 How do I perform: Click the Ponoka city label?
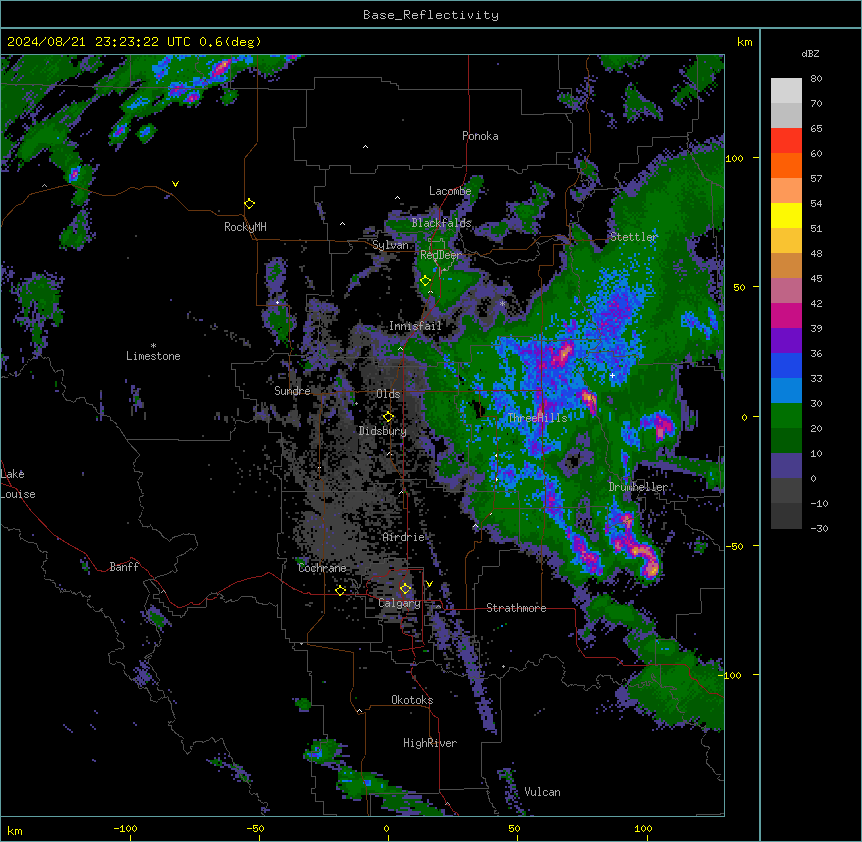480,136
